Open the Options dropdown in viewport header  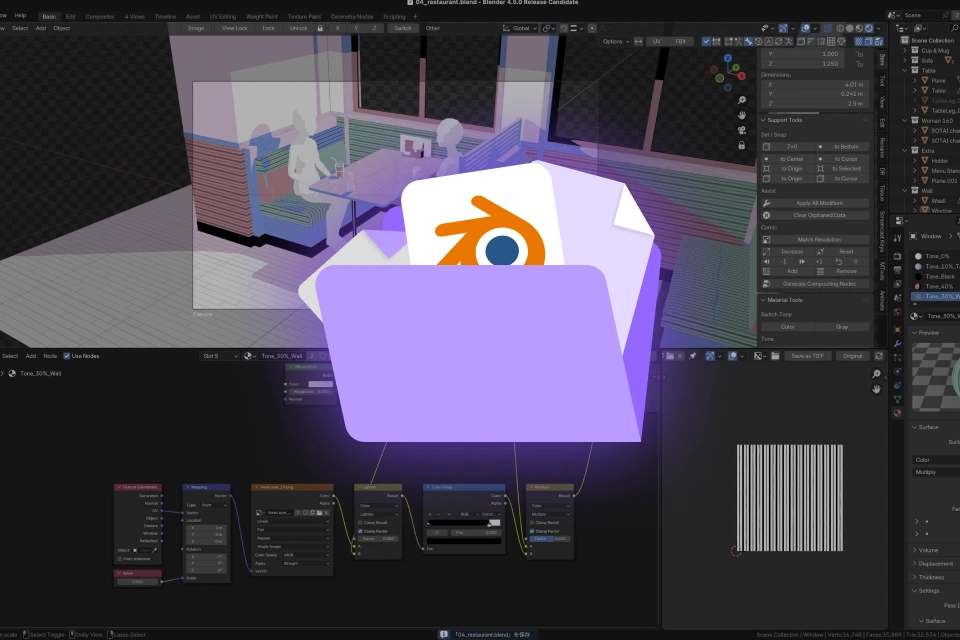tap(615, 42)
